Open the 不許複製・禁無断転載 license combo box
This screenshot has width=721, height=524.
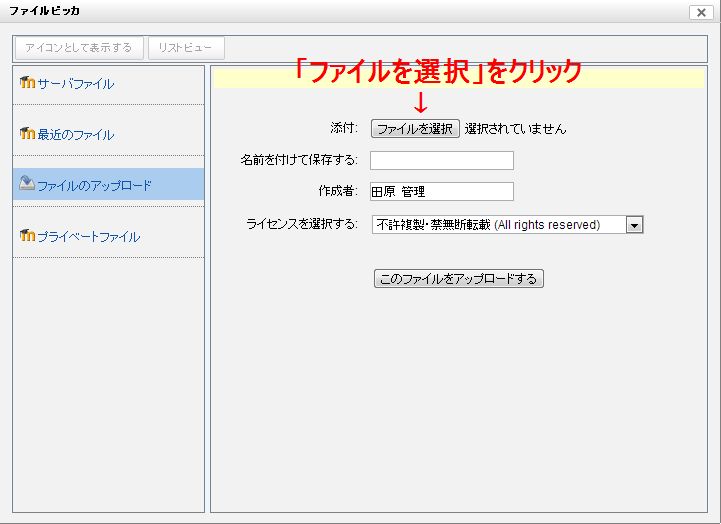tap(498, 225)
